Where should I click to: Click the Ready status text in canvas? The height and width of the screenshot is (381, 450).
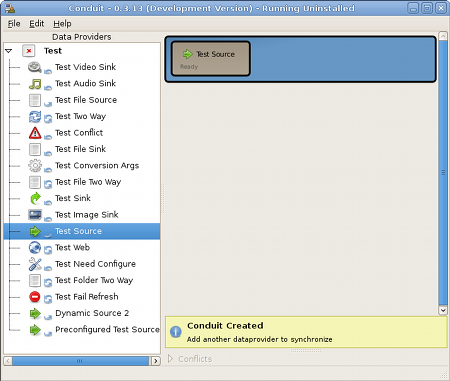[189, 67]
